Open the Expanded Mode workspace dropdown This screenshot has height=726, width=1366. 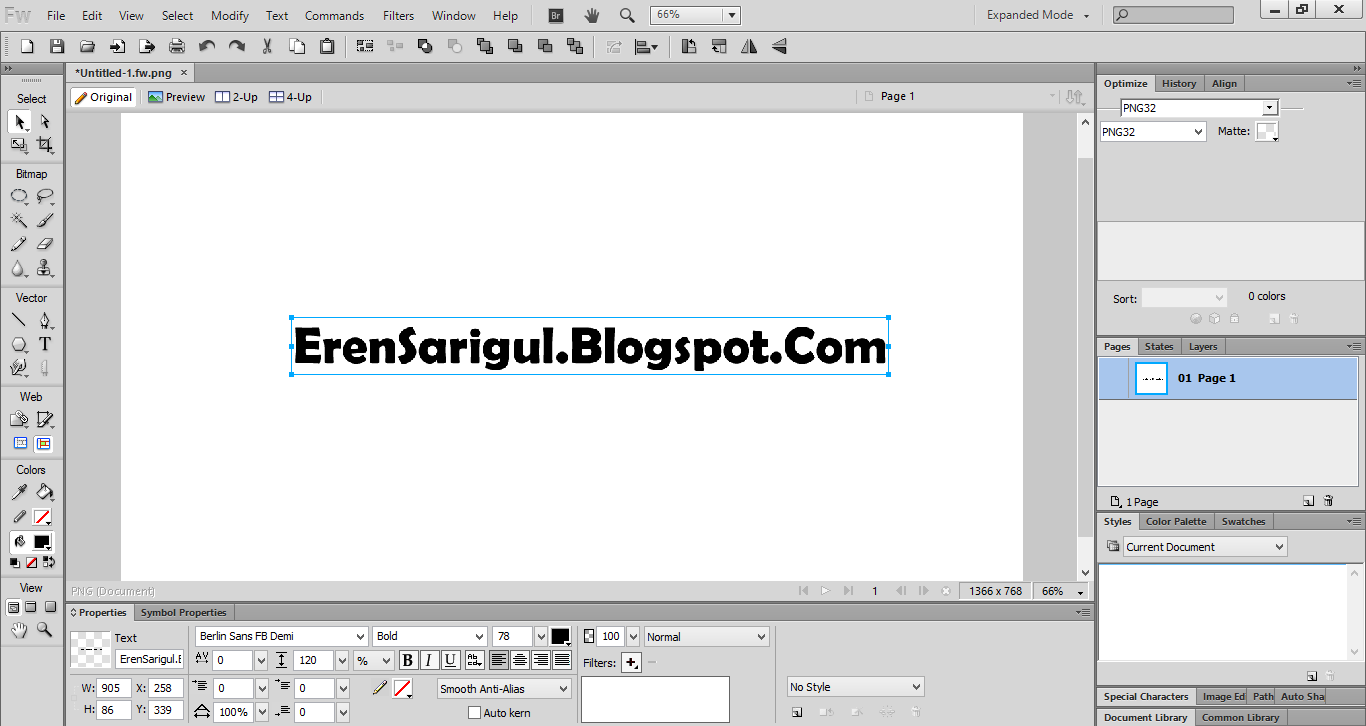click(1038, 15)
